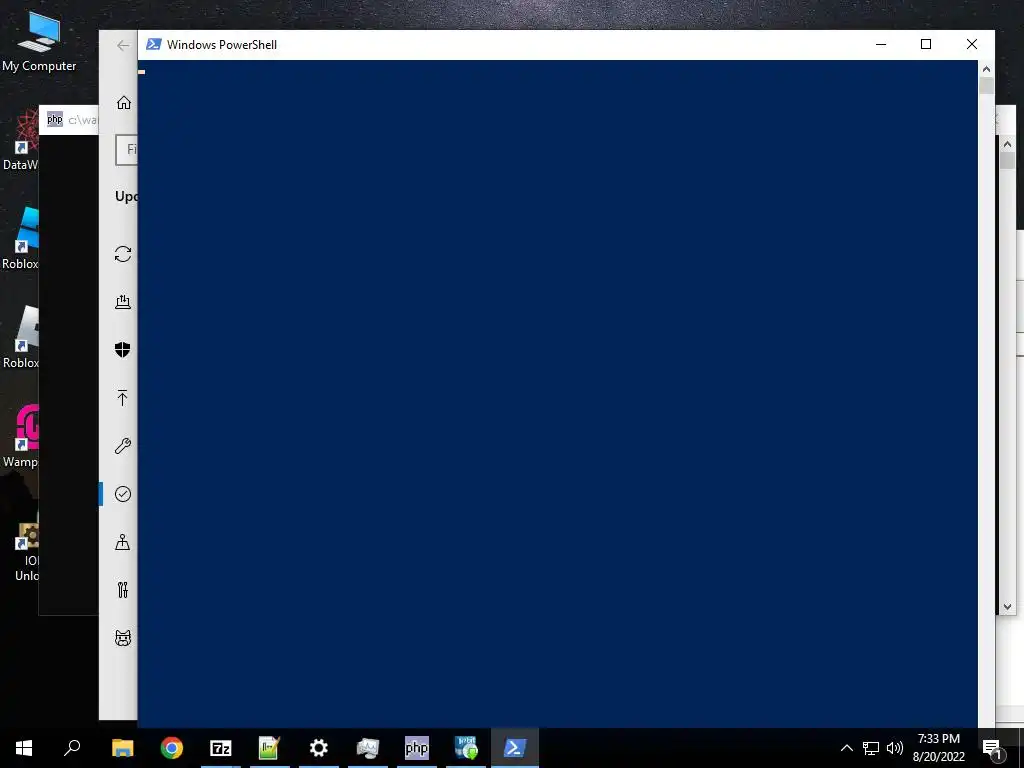Screen dimensions: 1024x768
Task: Open the IObit Unlocker desktop shortcut
Action: pyautogui.click(x=26, y=552)
